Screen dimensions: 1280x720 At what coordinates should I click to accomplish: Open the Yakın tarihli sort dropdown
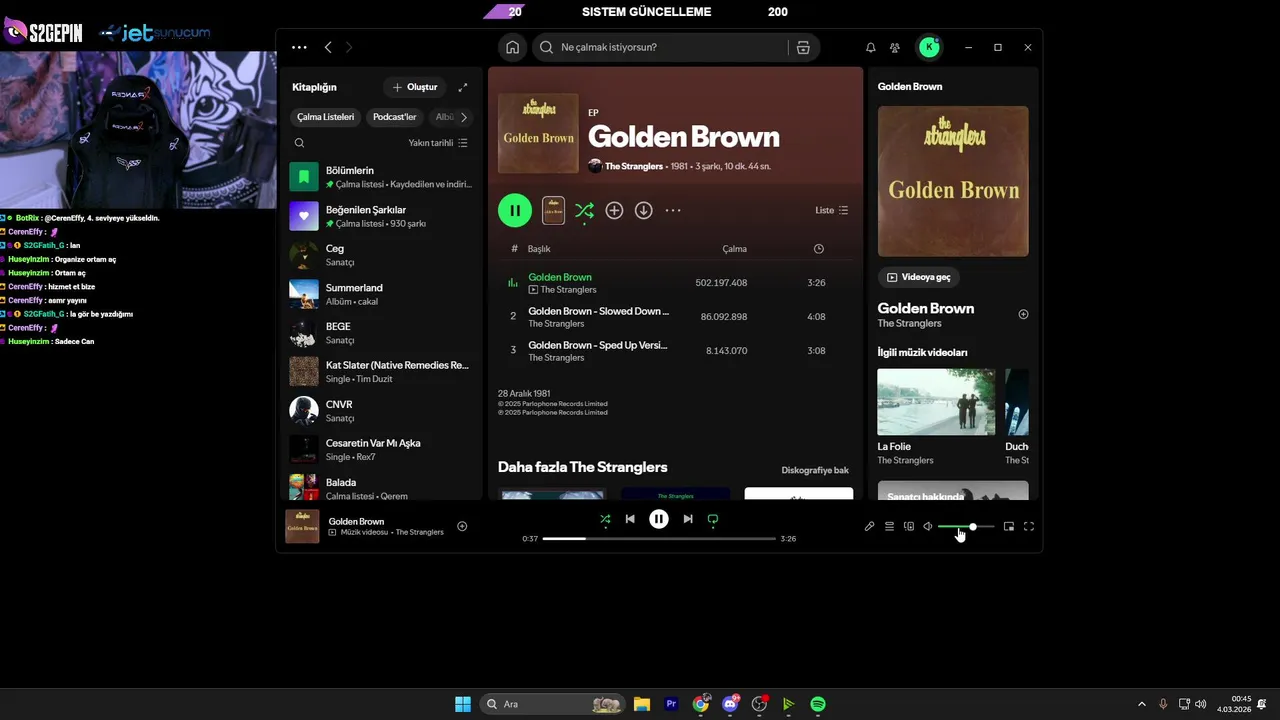pyautogui.click(x=438, y=143)
